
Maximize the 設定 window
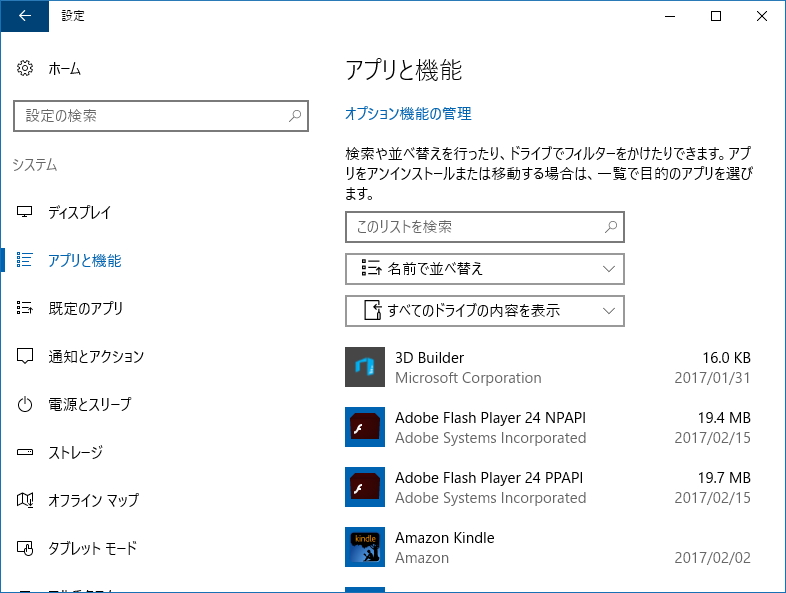[716, 16]
